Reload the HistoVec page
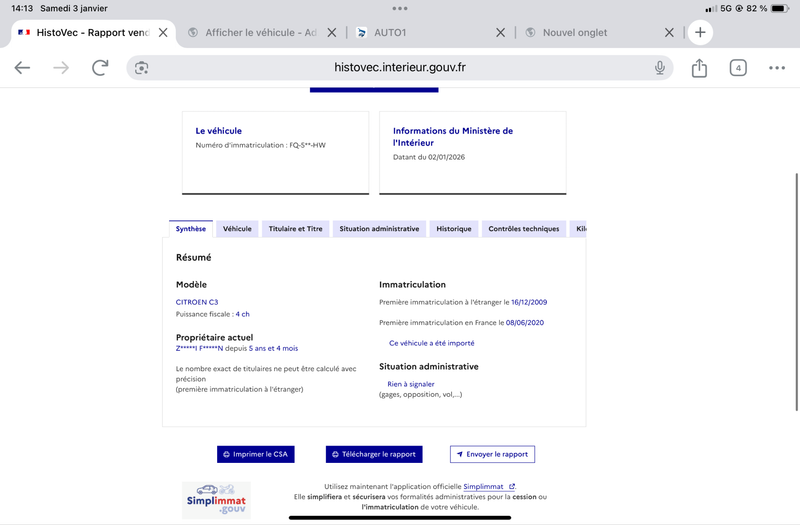This screenshot has width=800, height=525. (x=100, y=68)
